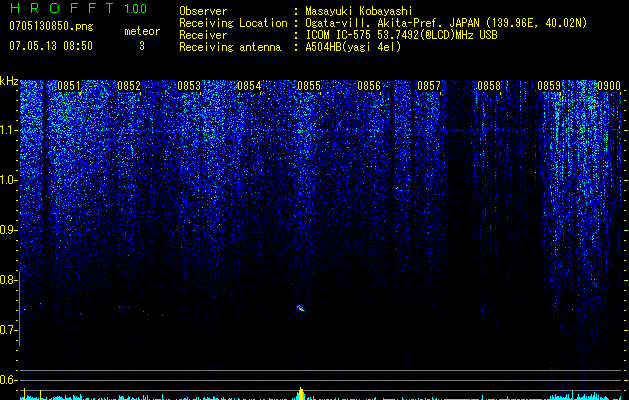Click the meteor count label

pyautogui.click(x=142, y=31)
